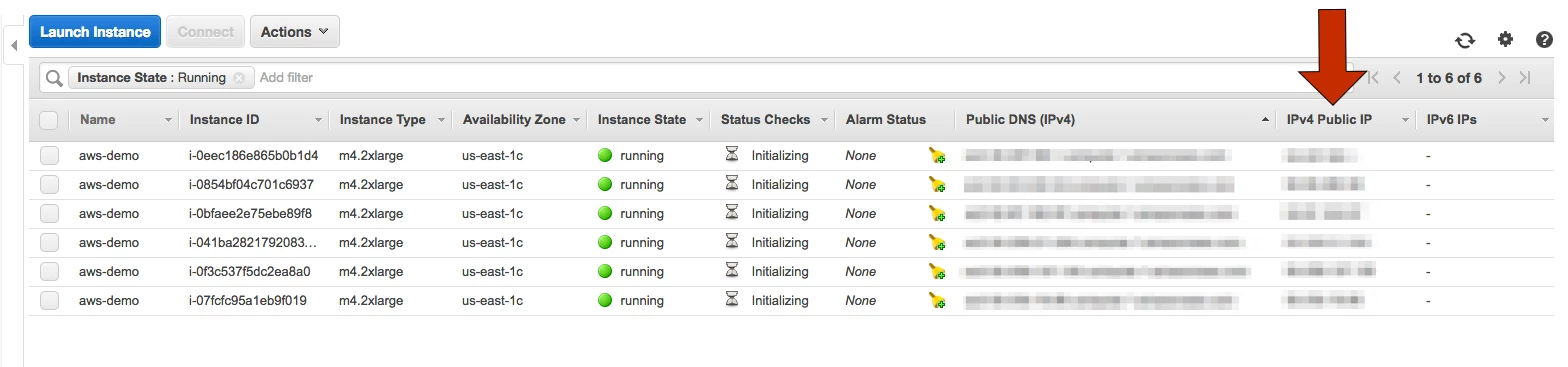Click aws-demo name in i-0854bf04c701c6937 row
Screen dimensions: 1568x367
[x=109, y=184]
